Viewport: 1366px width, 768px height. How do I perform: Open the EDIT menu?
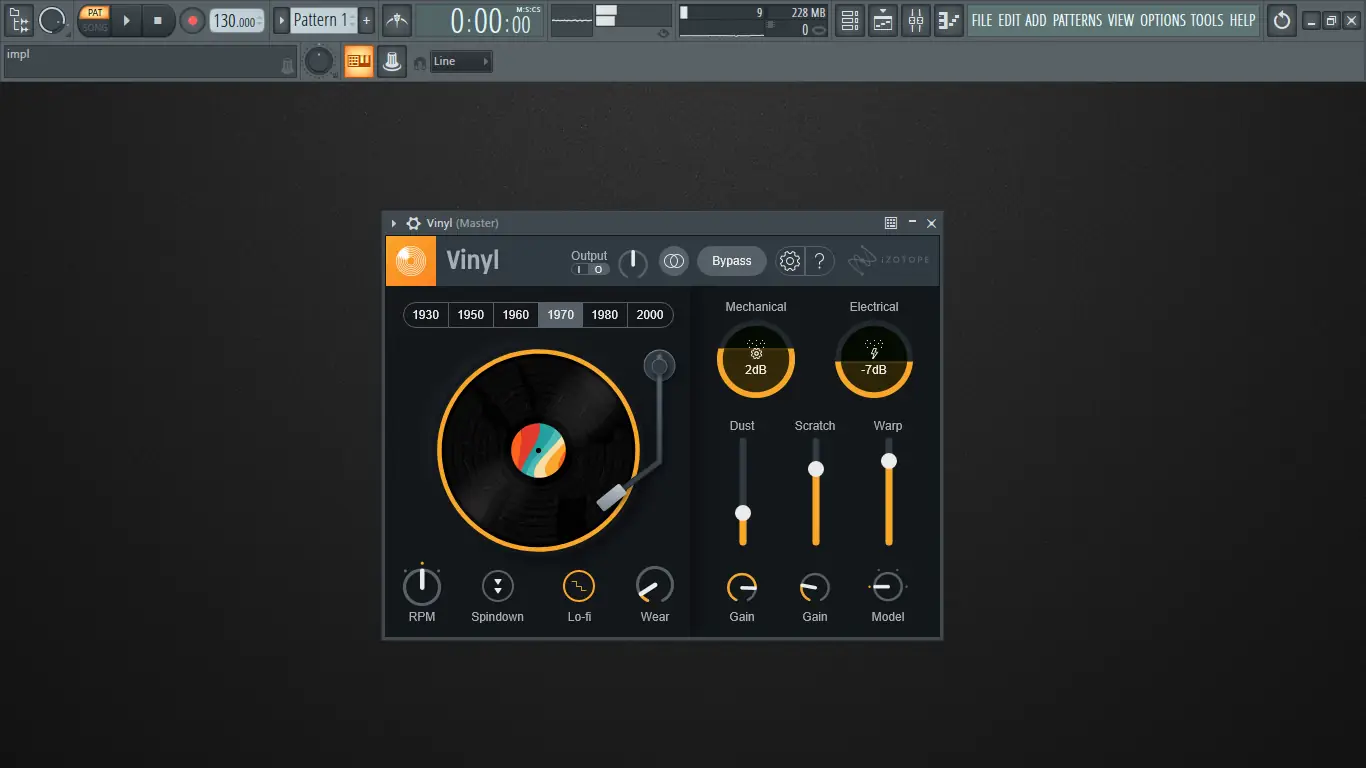1009,20
